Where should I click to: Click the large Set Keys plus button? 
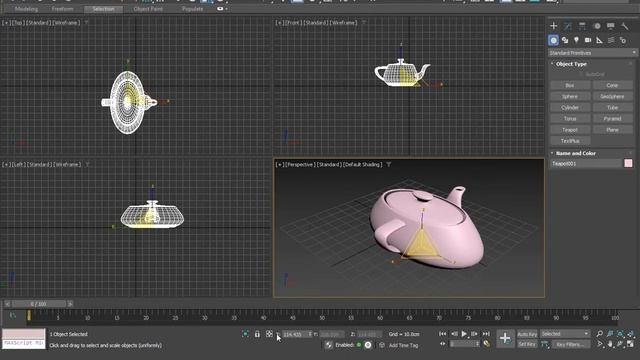tap(505, 338)
